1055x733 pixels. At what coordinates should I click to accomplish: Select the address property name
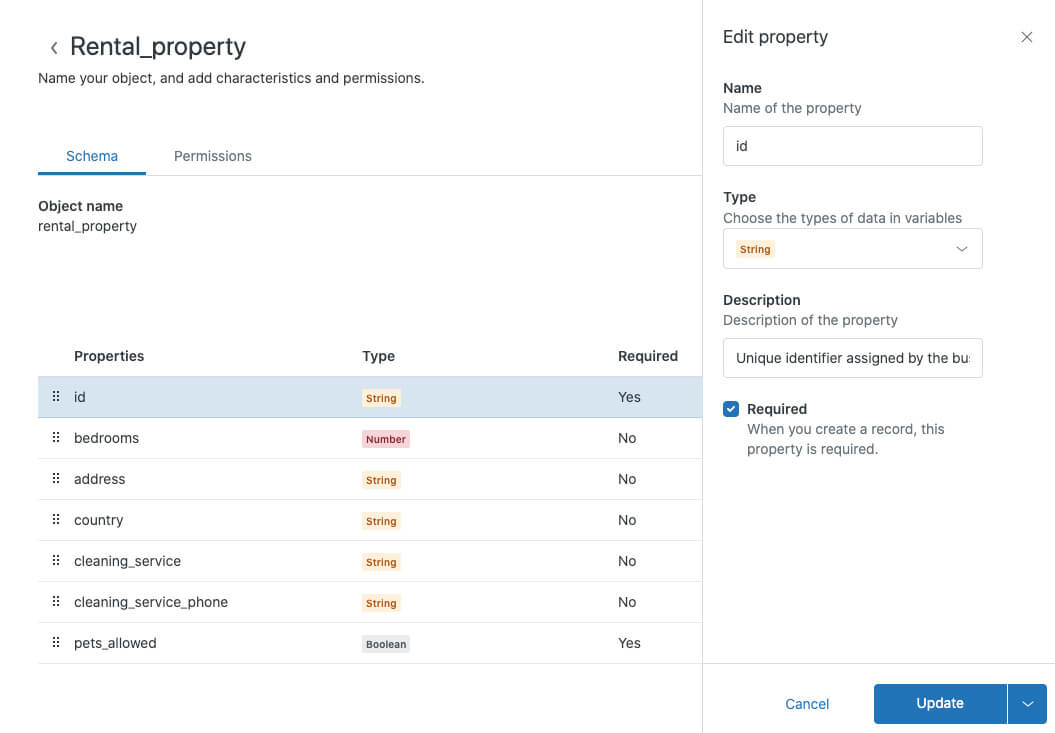(100, 479)
